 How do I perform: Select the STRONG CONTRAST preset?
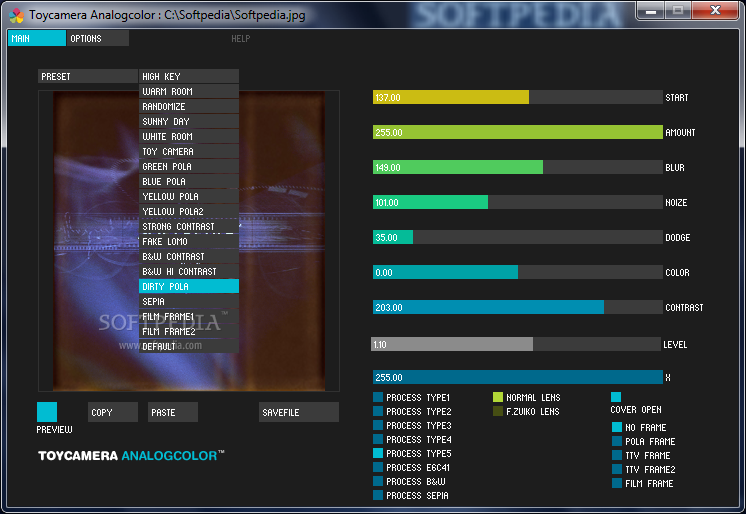coord(188,227)
